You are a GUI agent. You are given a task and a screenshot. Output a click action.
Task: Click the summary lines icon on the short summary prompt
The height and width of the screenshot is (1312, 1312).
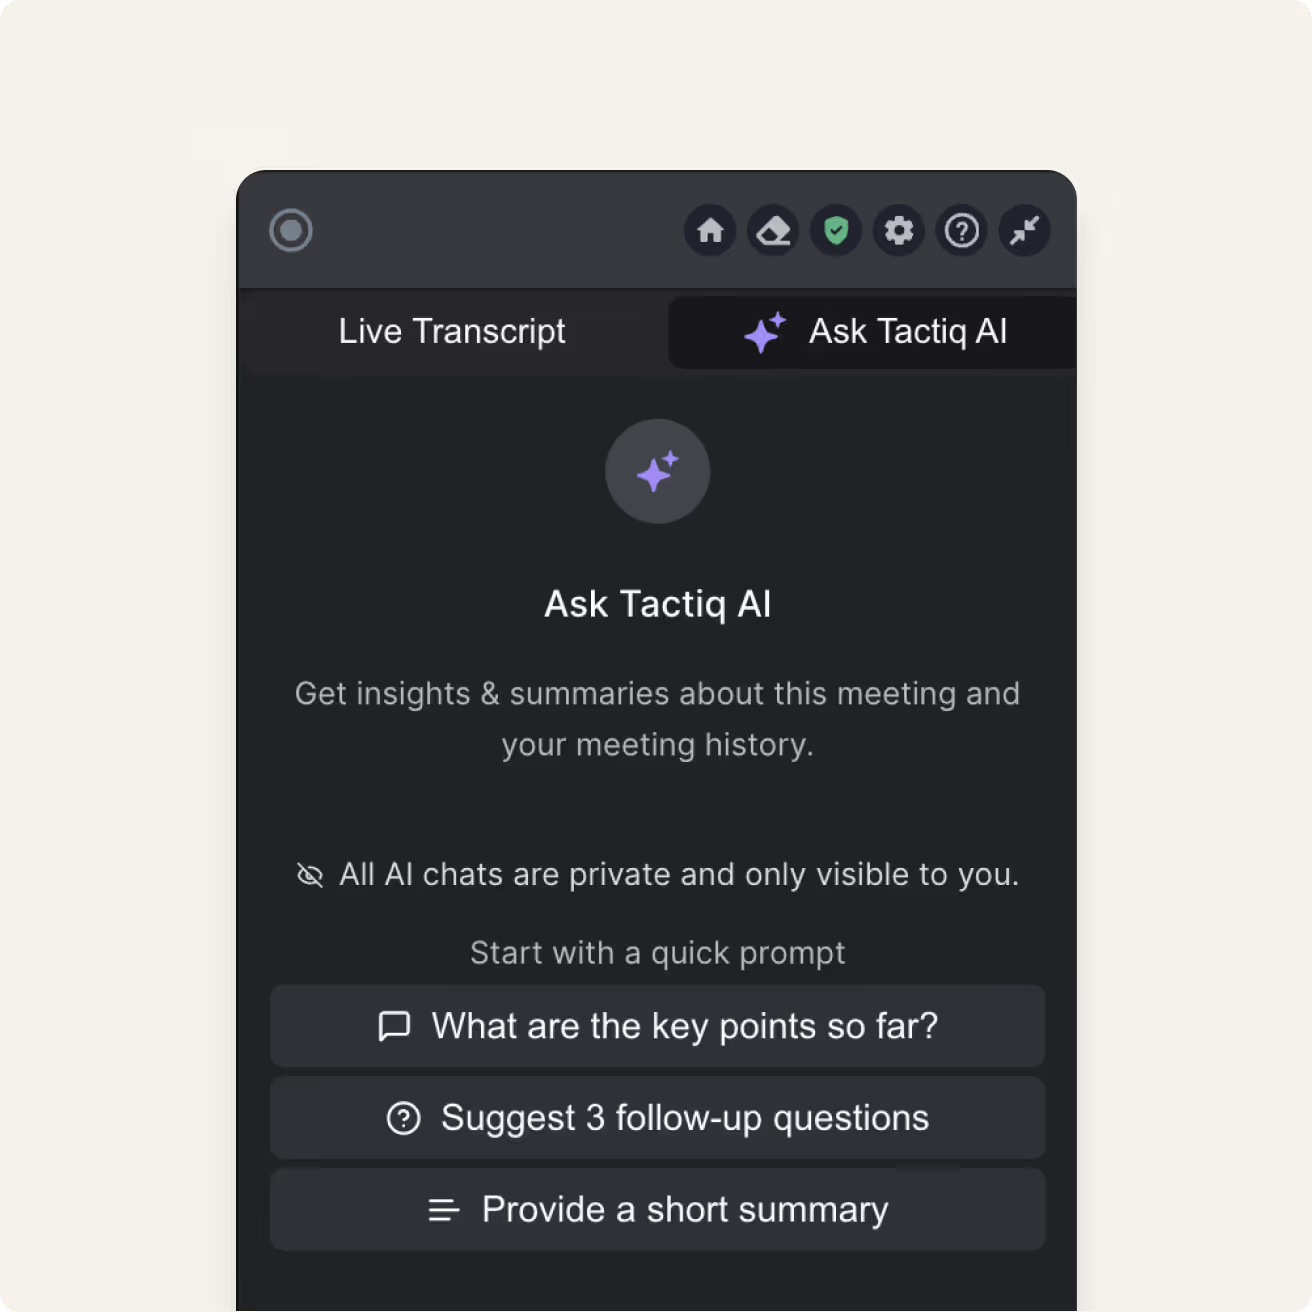point(443,1210)
